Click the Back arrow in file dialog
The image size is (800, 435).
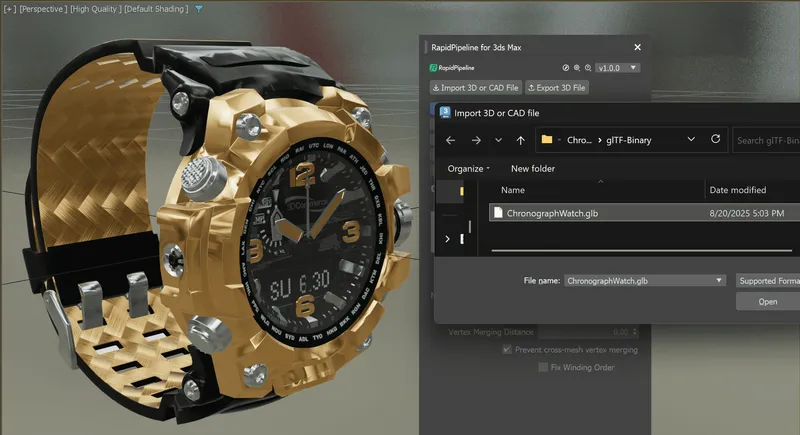click(x=450, y=140)
